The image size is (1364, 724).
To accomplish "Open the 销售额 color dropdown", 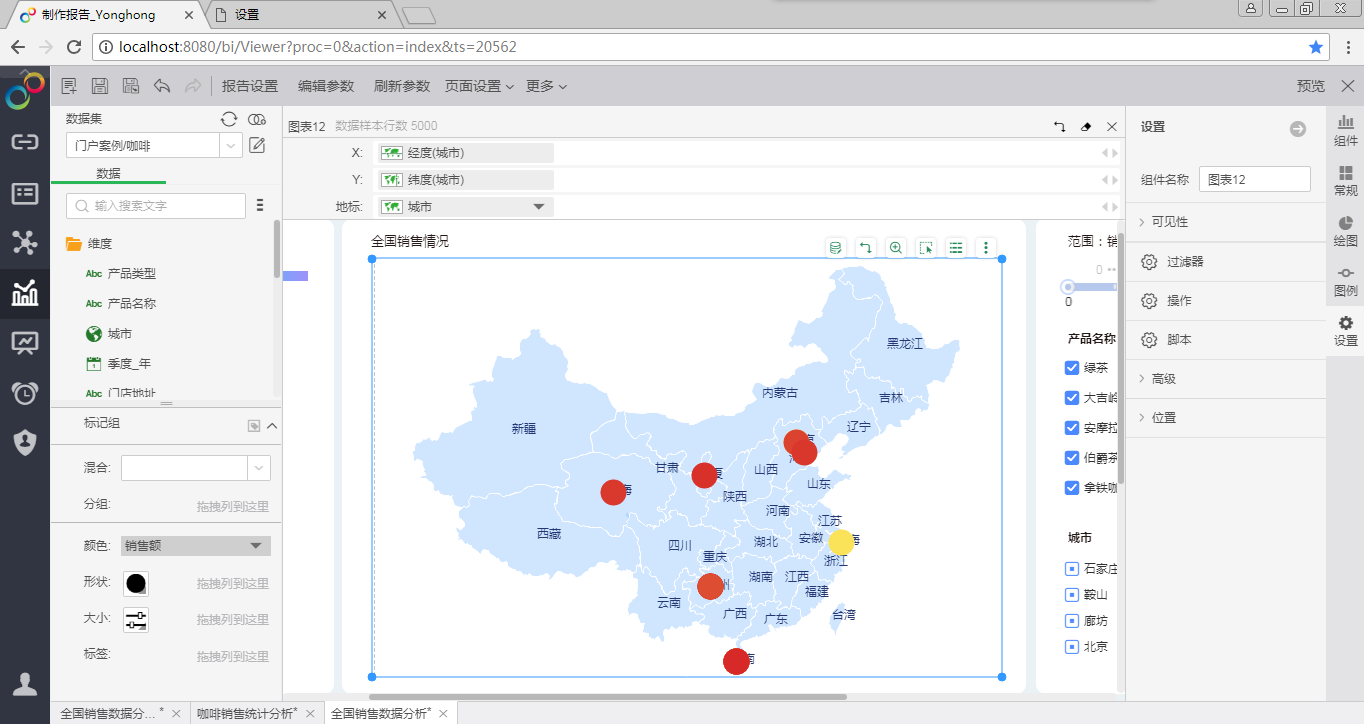I will (x=196, y=546).
